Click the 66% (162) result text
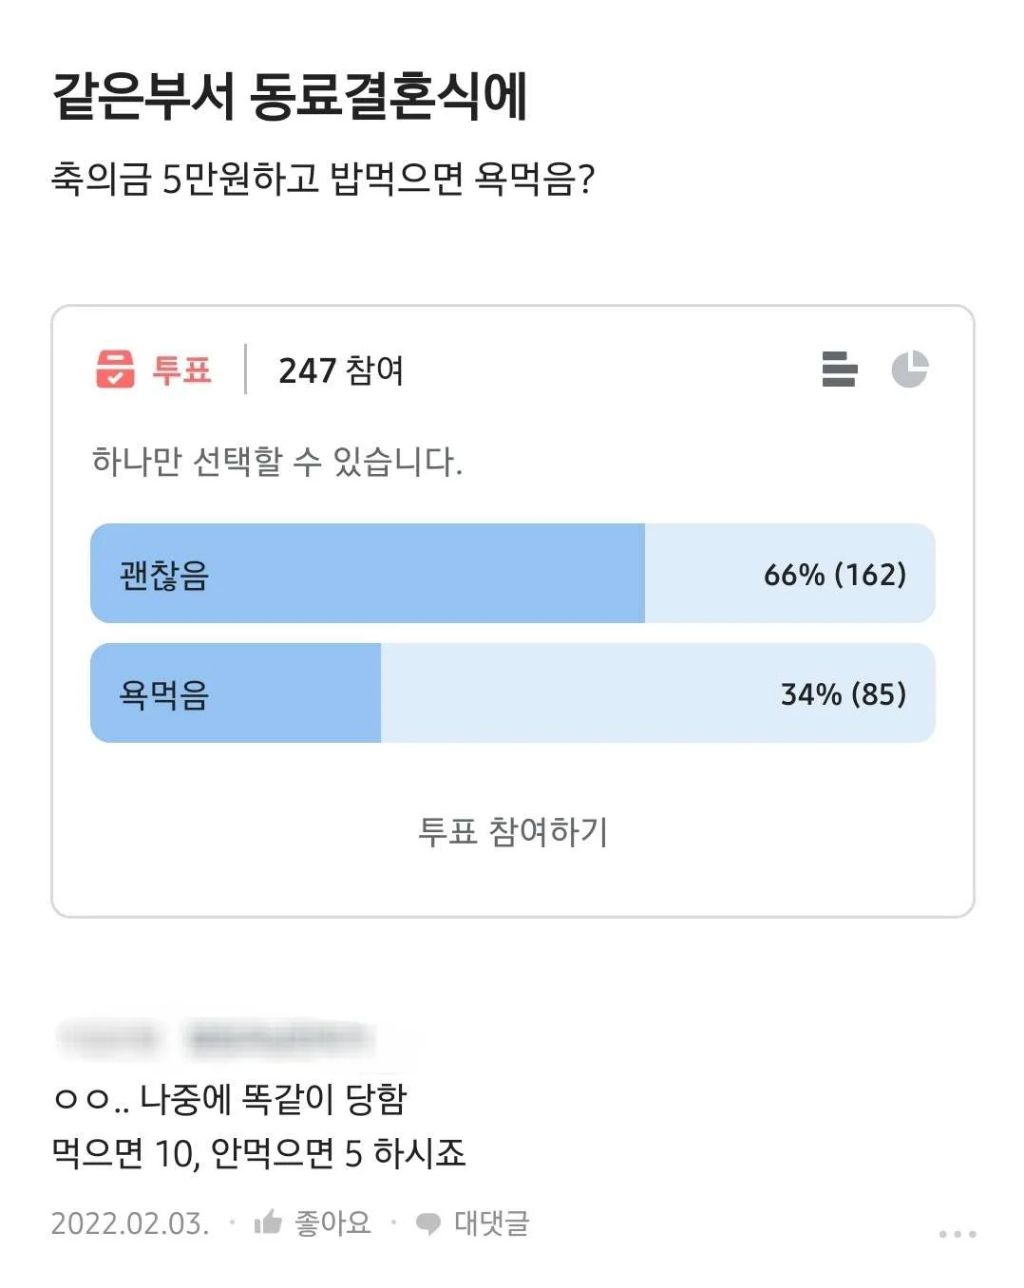The width and height of the screenshot is (1024, 1288). point(834,575)
